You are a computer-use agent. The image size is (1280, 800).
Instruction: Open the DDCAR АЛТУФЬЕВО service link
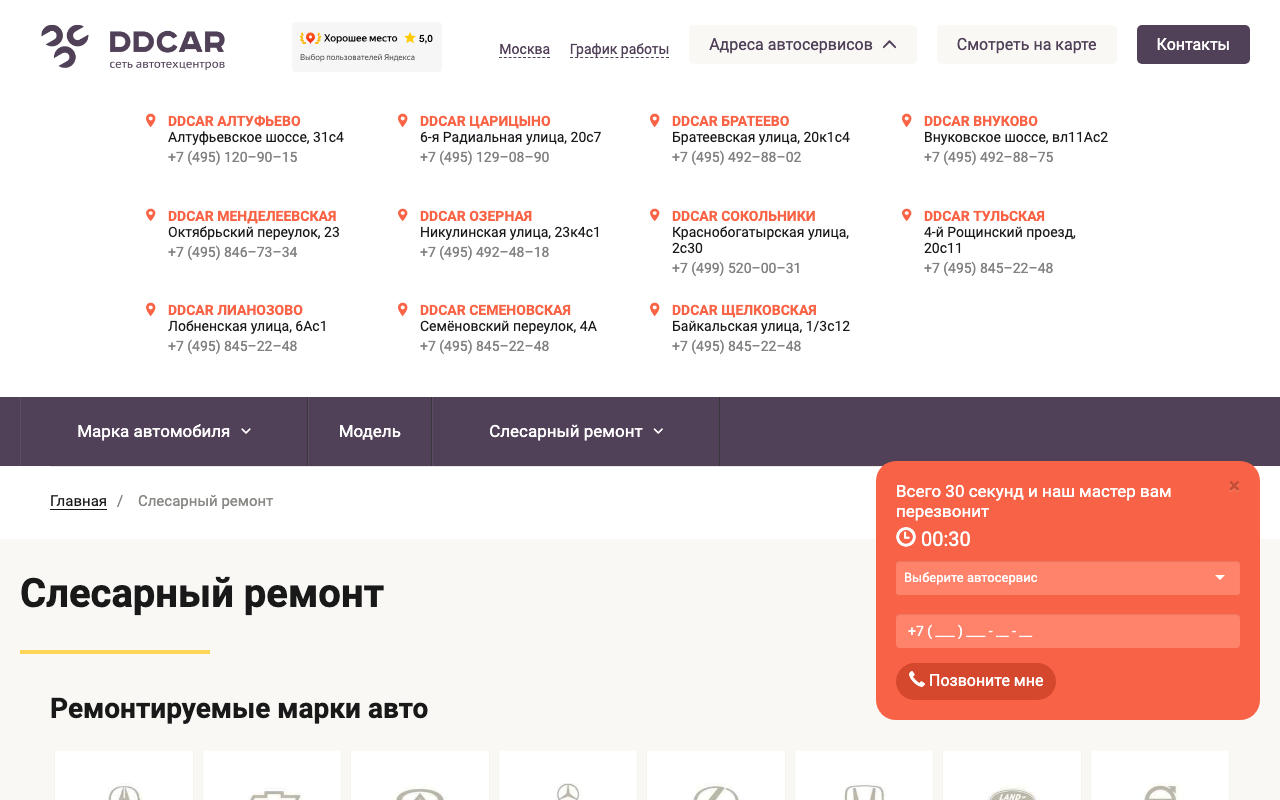234,121
